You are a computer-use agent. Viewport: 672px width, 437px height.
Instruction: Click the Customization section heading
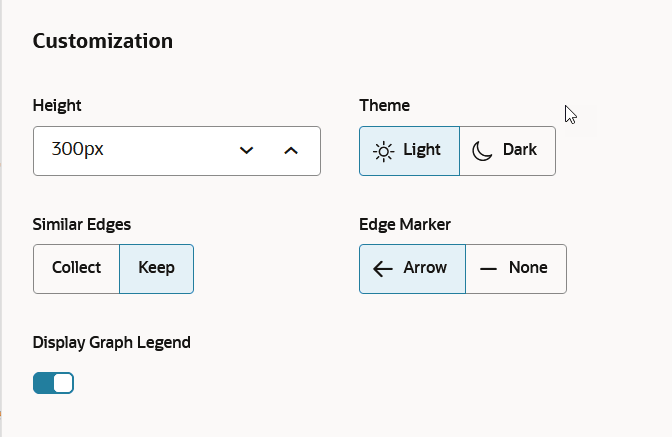(103, 41)
